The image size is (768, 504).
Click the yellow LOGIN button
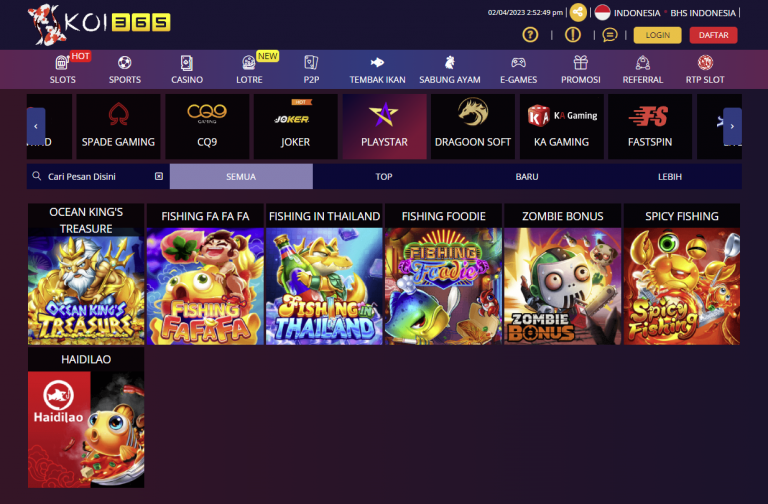pos(657,35)
